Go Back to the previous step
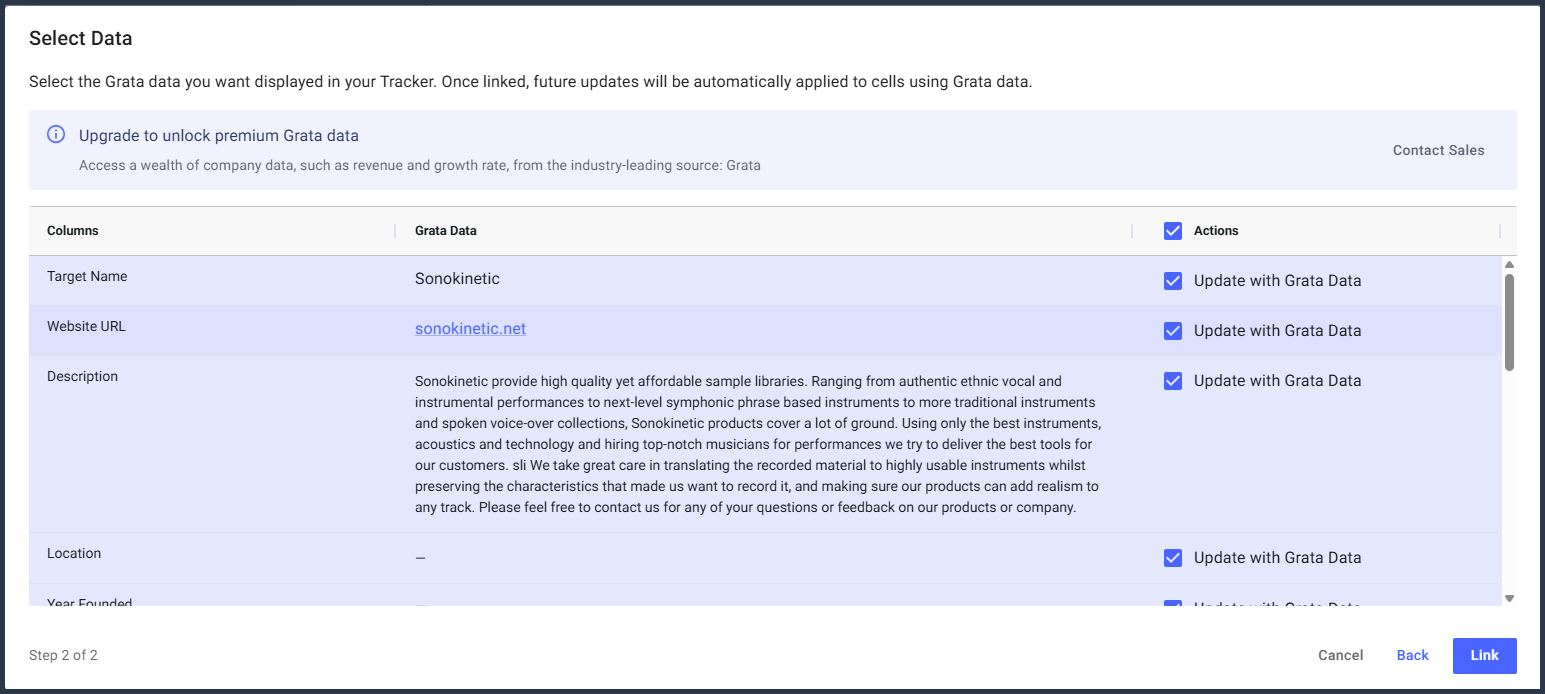This screenshot has height=694, width=1545. point(1412,655)
